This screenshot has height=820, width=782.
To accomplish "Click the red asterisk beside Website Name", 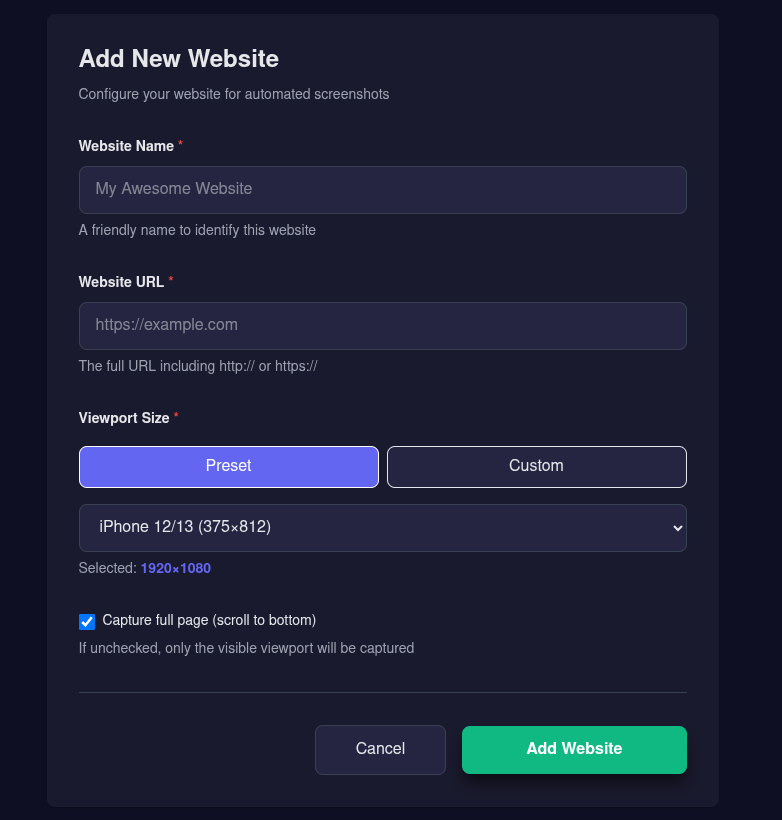I will tap(180, 145).
